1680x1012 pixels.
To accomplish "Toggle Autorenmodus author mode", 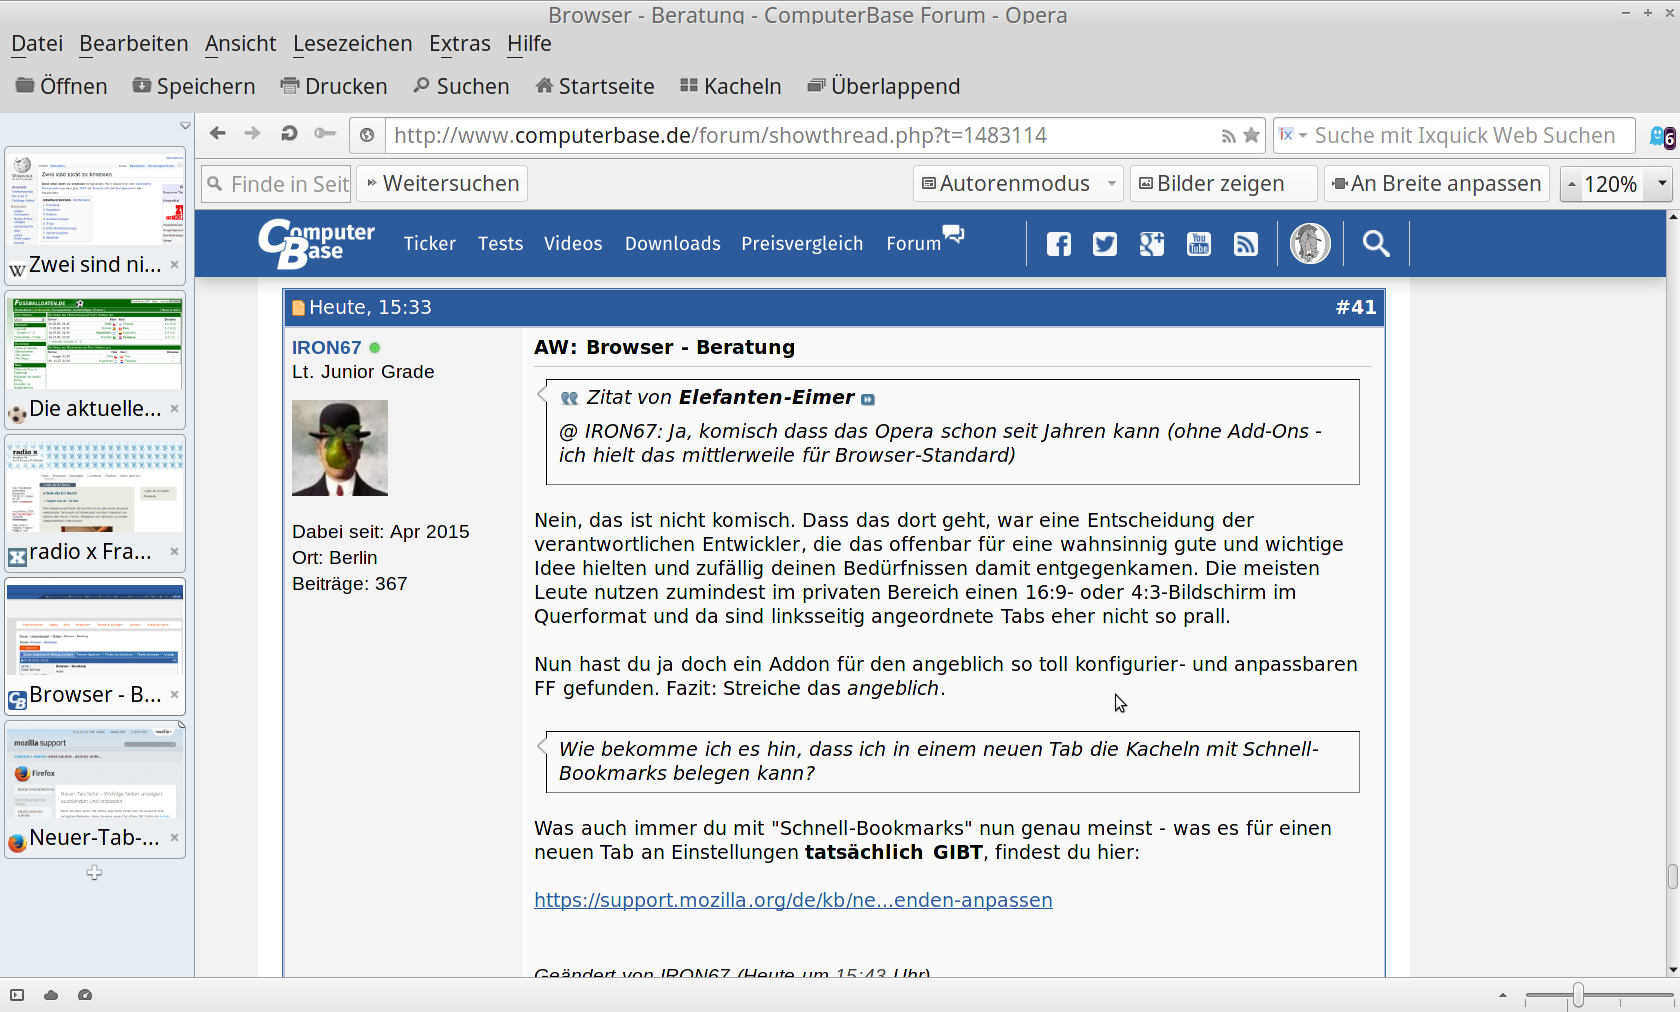I will pos(1006,184).
